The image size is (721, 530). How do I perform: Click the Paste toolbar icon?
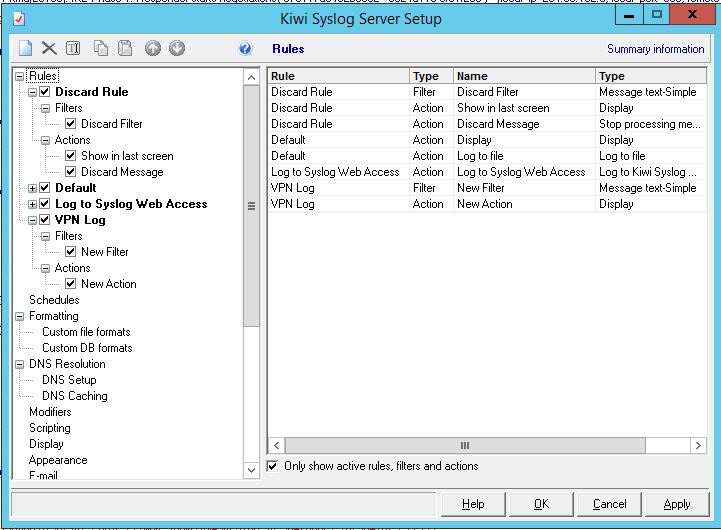click(x=125, y=48)
